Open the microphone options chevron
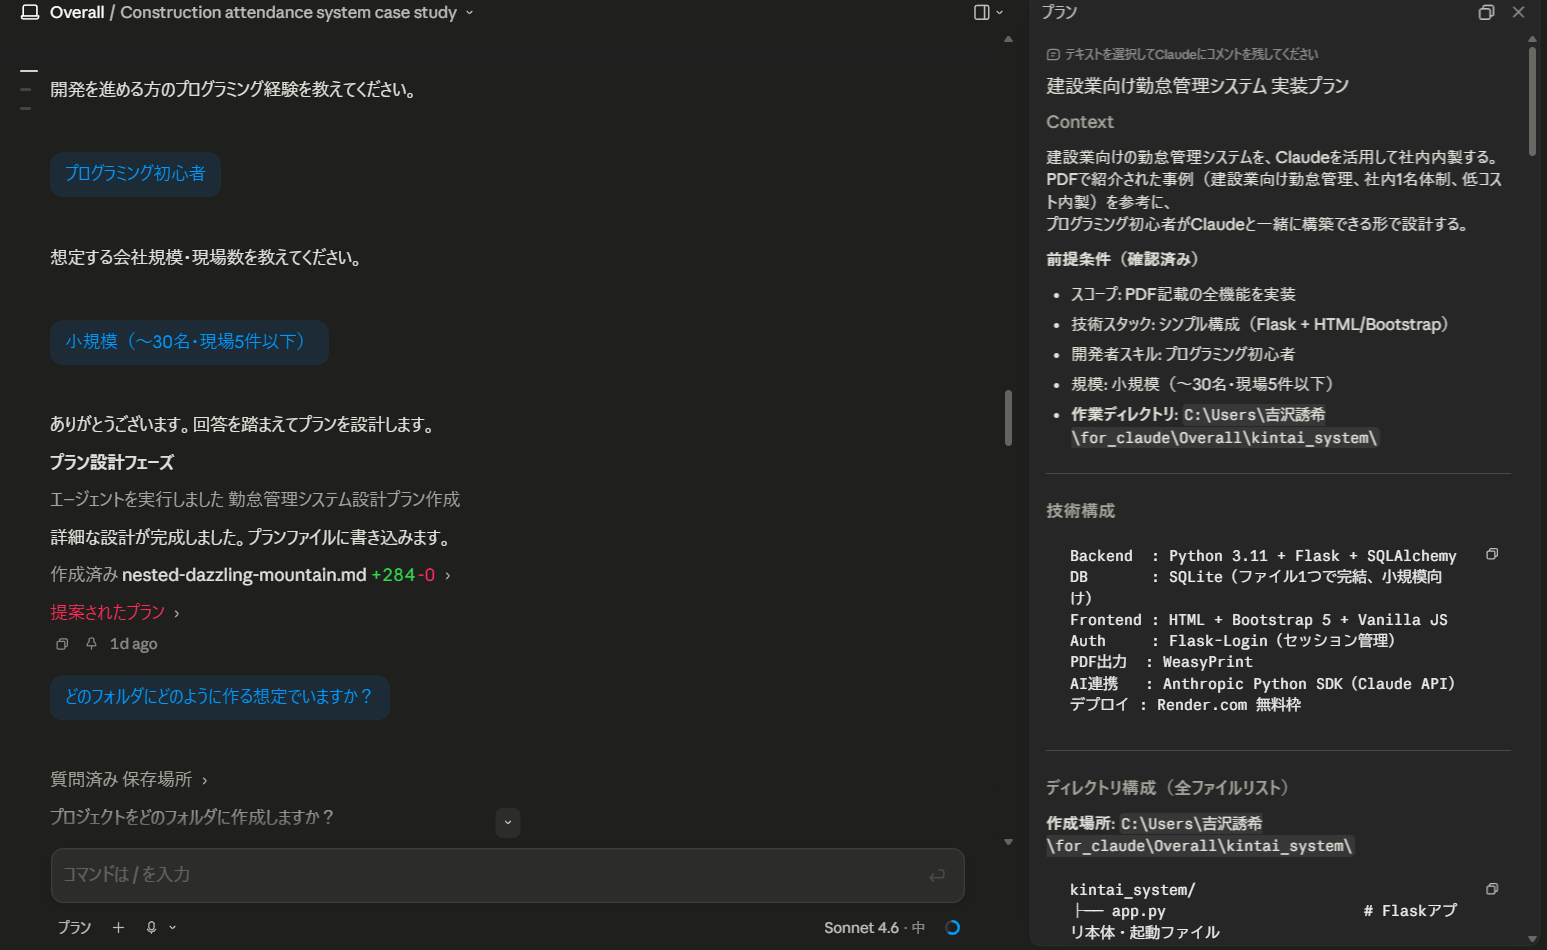The height and width of the screenshot is (950, 1547). (172, 927)
